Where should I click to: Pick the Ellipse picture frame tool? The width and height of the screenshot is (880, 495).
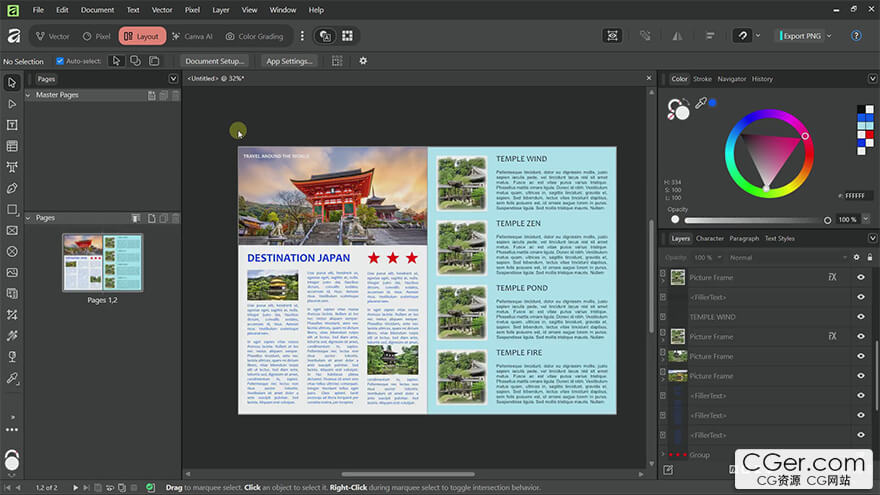12,251
